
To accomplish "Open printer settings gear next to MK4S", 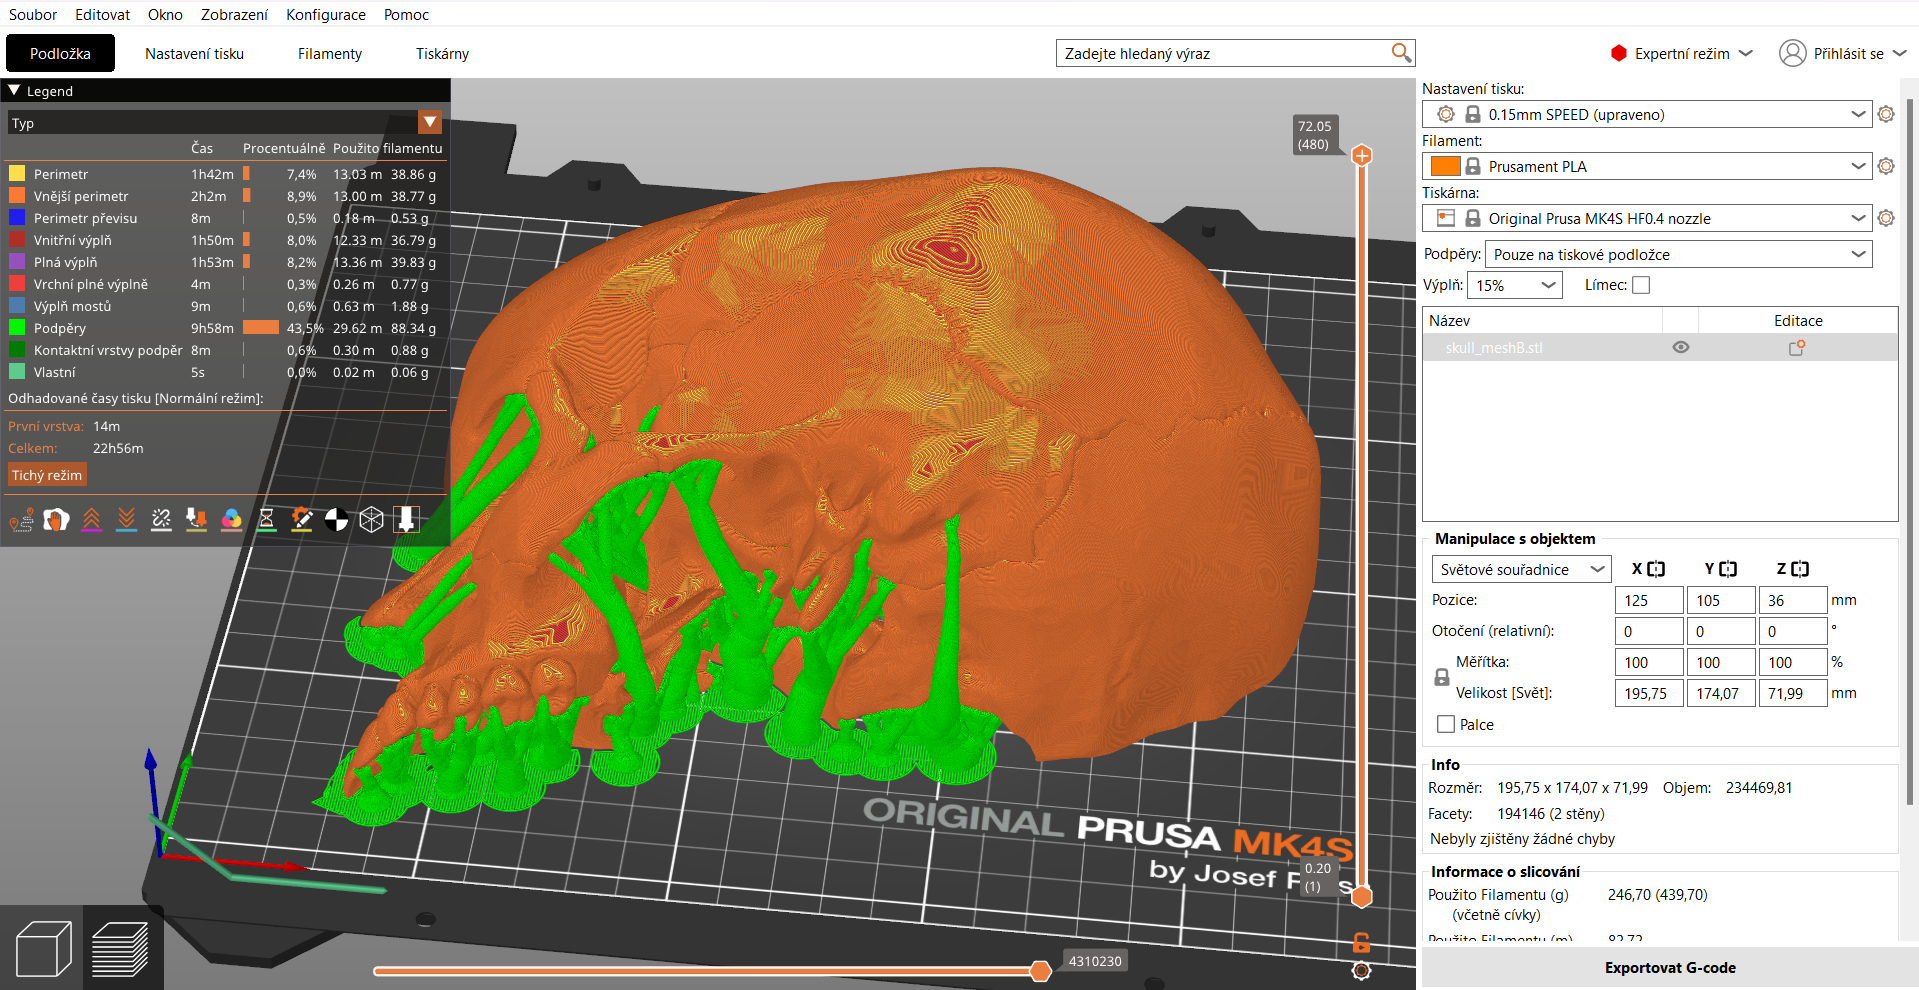I will click(1886, 218).
